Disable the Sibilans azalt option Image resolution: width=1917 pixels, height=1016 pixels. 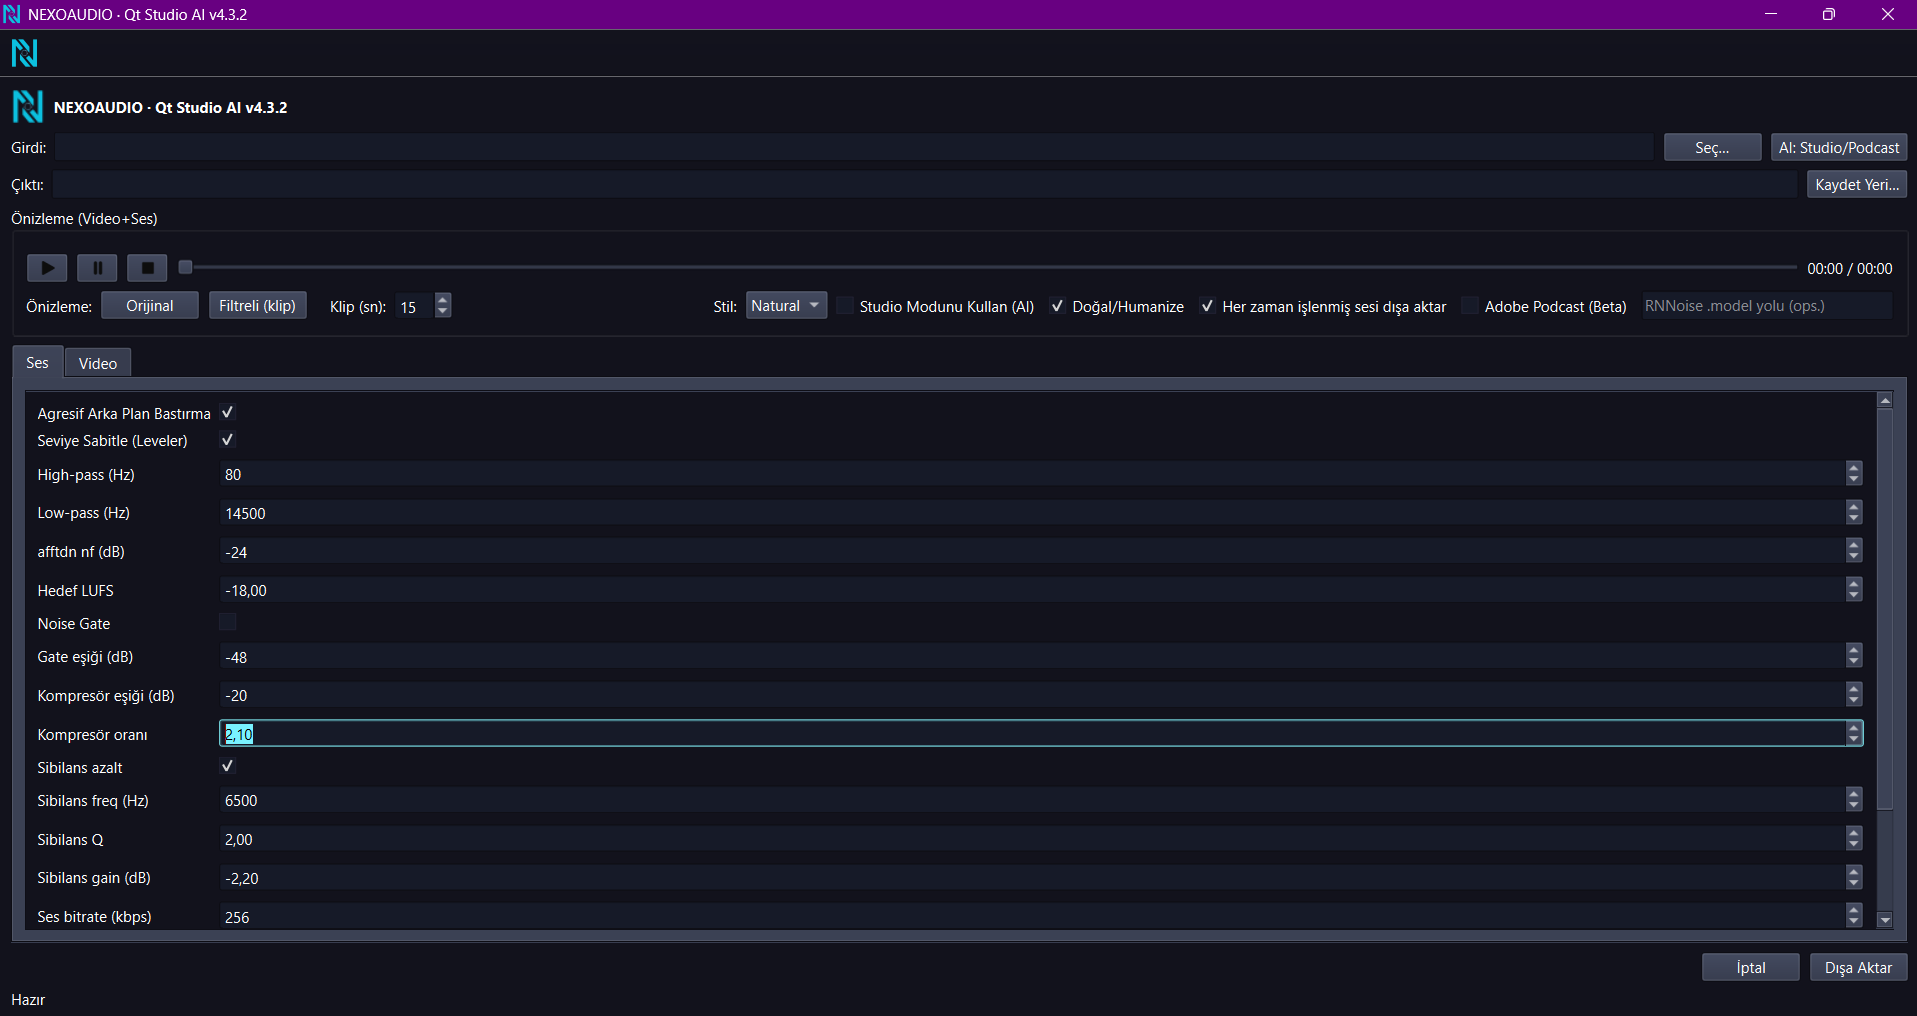pyautogui.click(x=228, y=767)
